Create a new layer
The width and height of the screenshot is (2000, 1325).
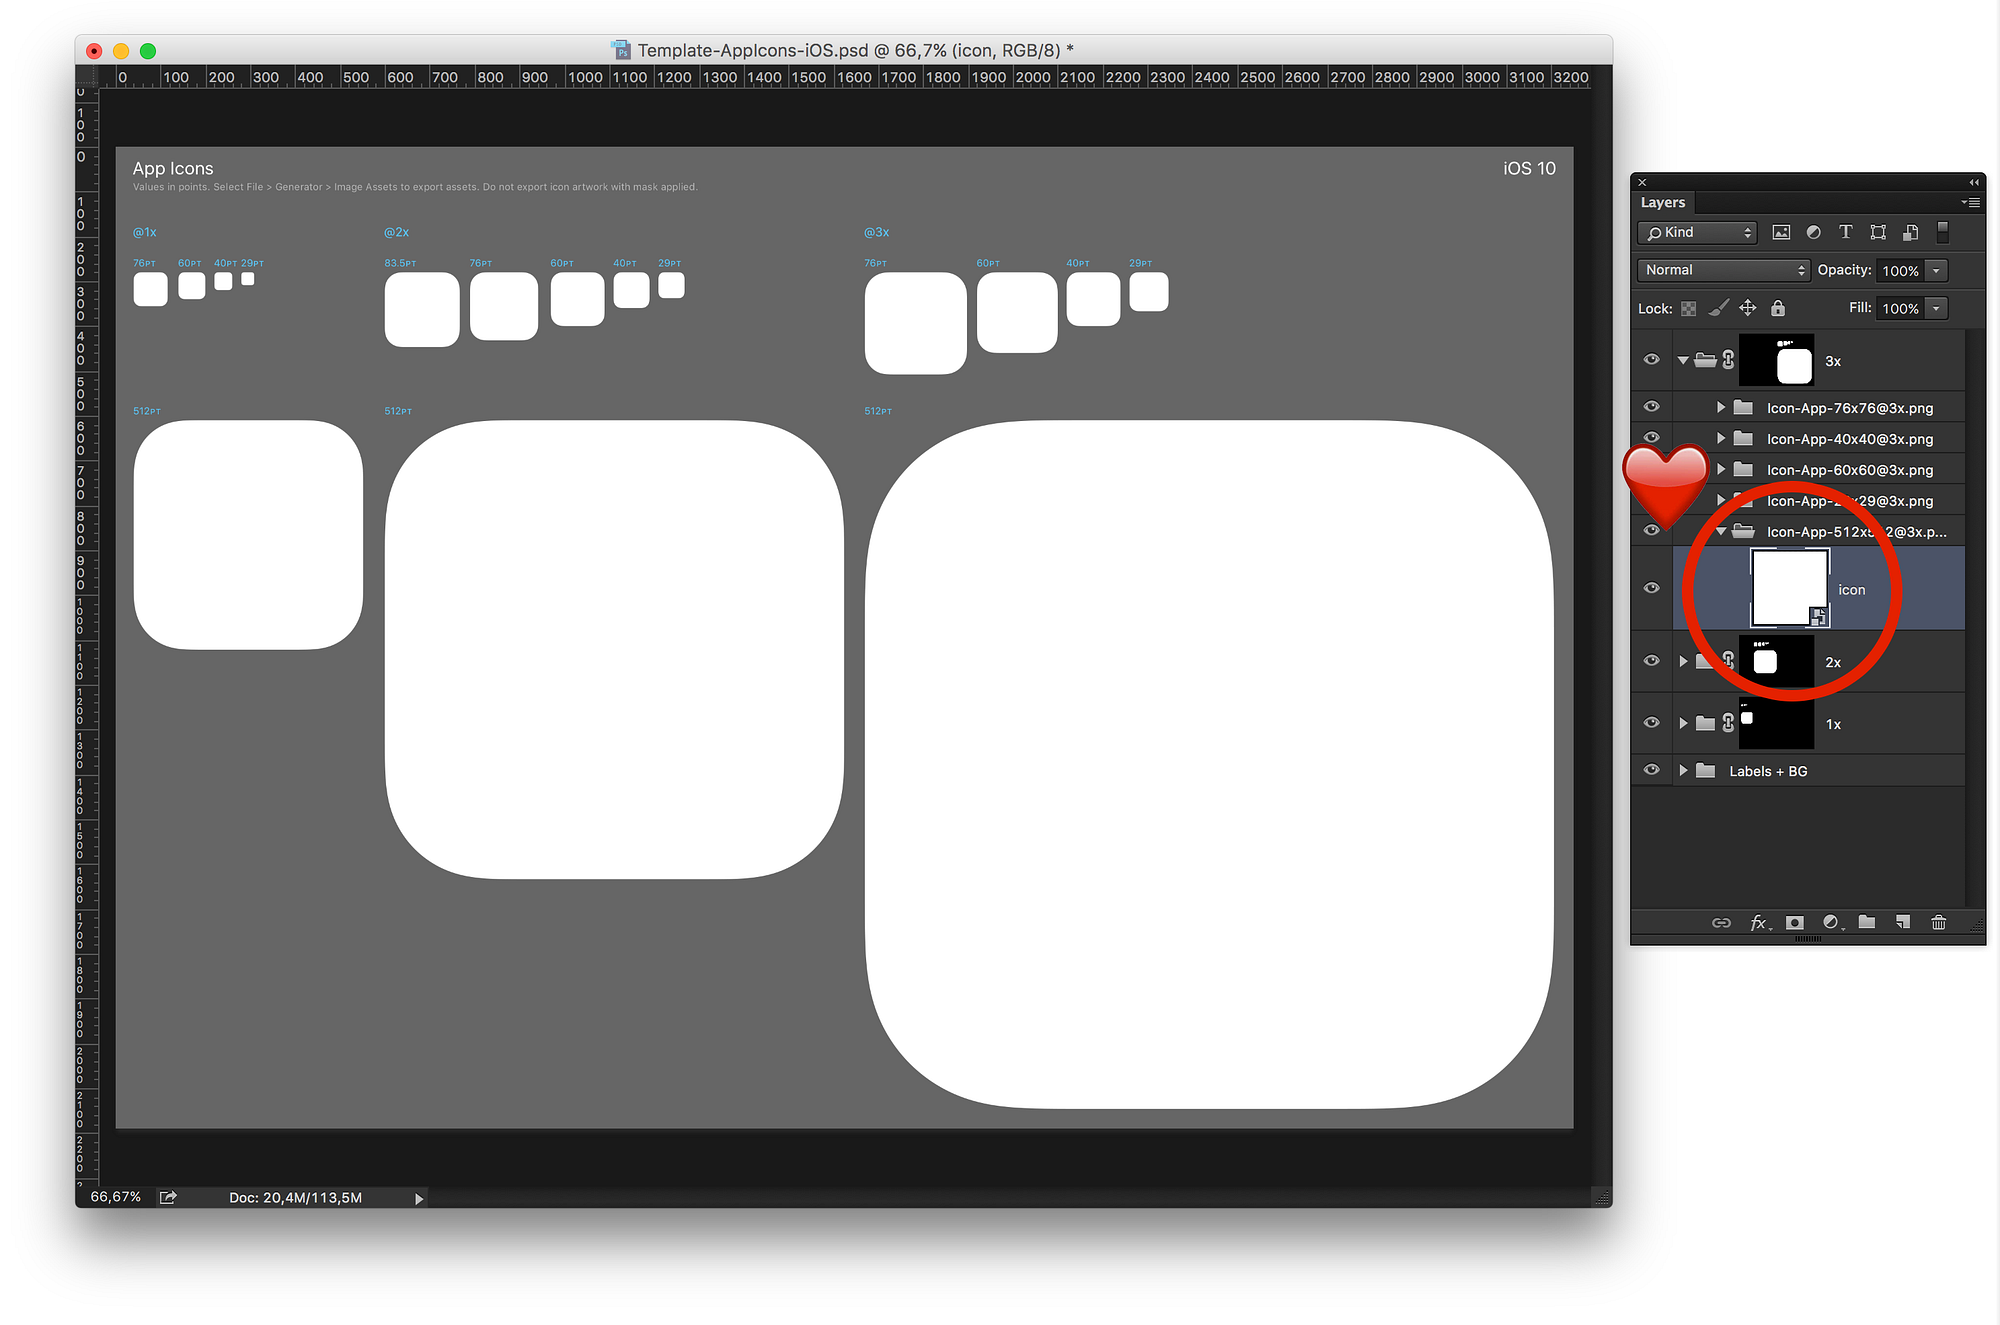point(1903,922)
